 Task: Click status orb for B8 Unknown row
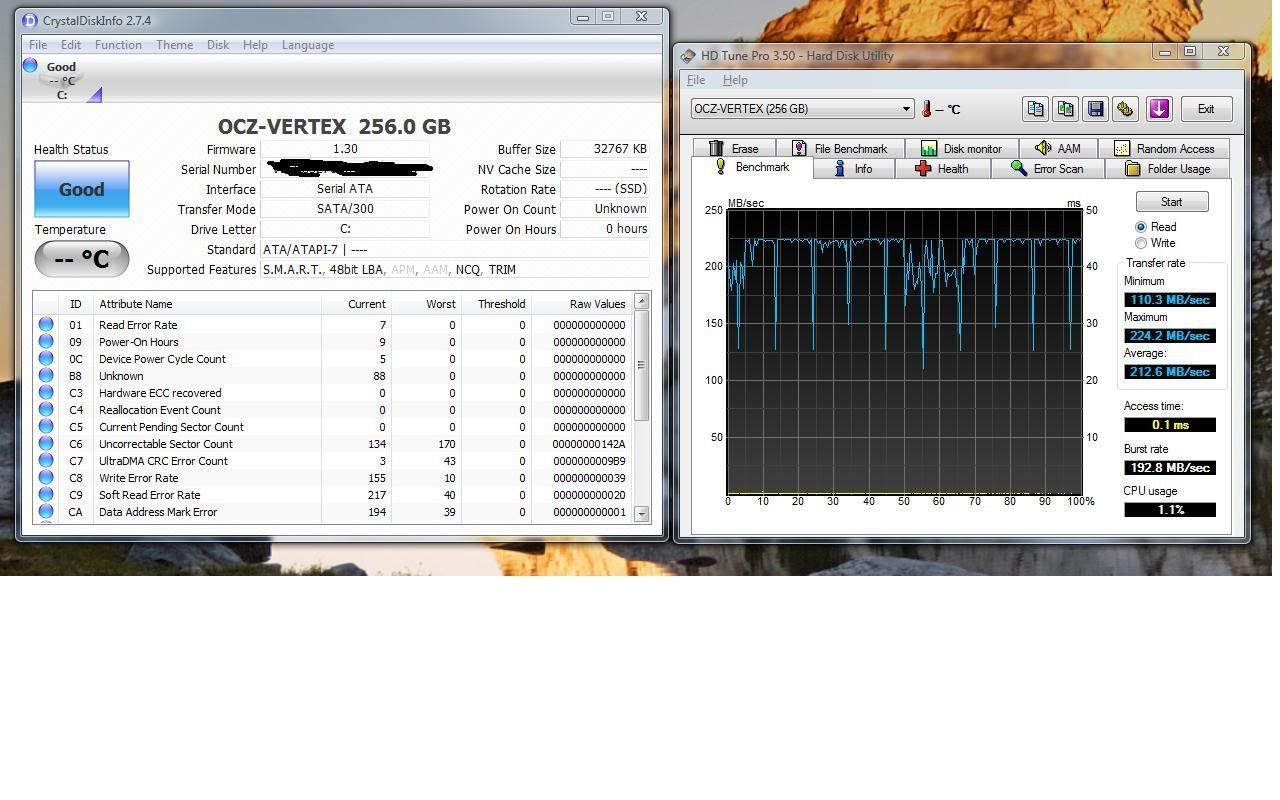[46, 376]
